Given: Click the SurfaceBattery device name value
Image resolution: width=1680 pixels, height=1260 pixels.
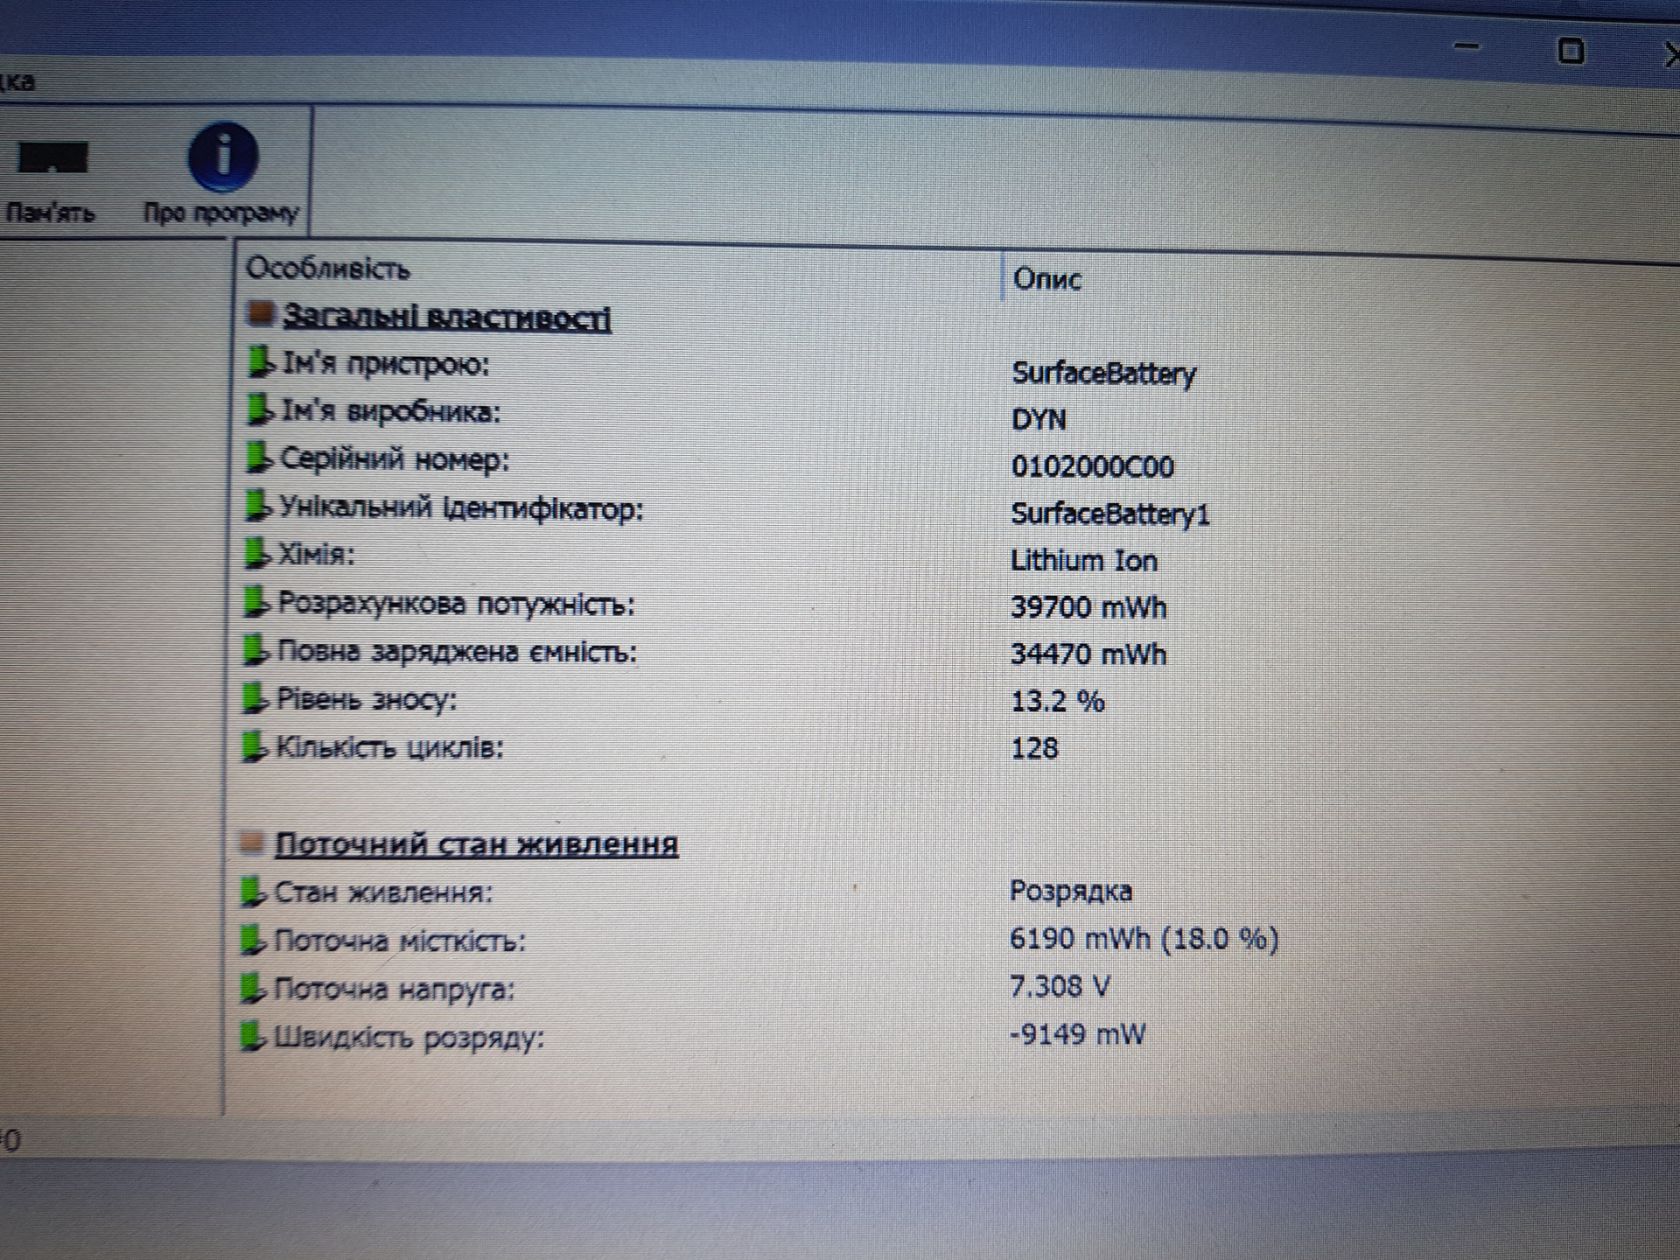Looking at the screenshot, I should click(x=1103, y=373).
